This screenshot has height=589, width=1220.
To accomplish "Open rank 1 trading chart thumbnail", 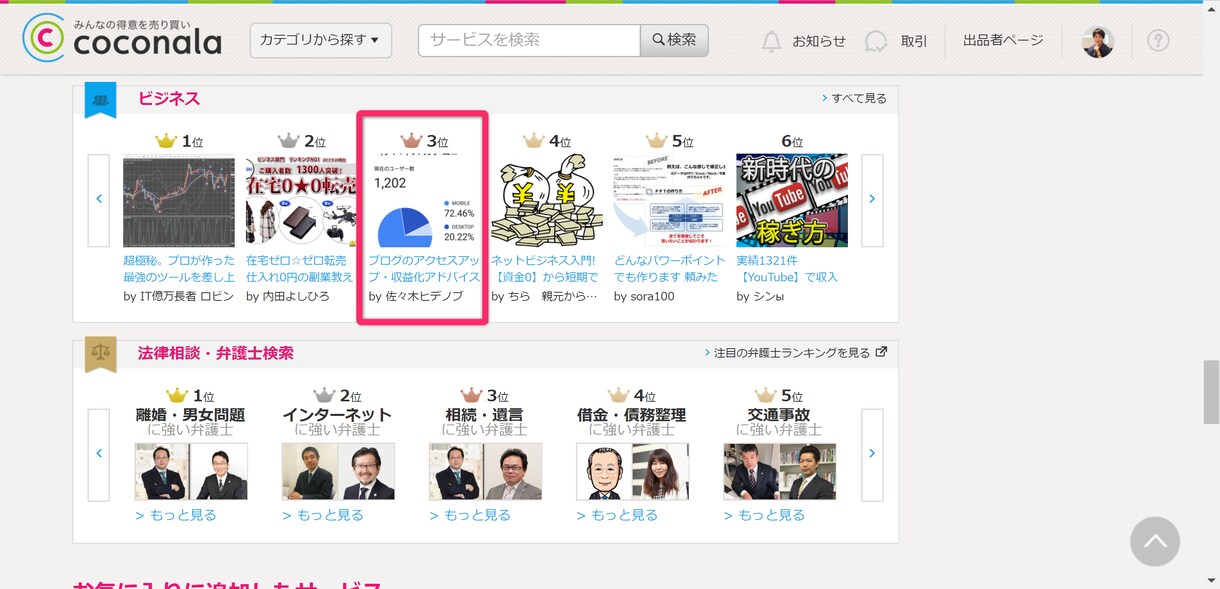I will 179,200.
